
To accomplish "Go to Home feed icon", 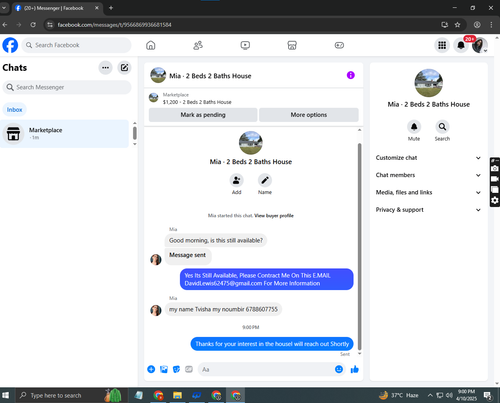I will click(x=151, y=45).
